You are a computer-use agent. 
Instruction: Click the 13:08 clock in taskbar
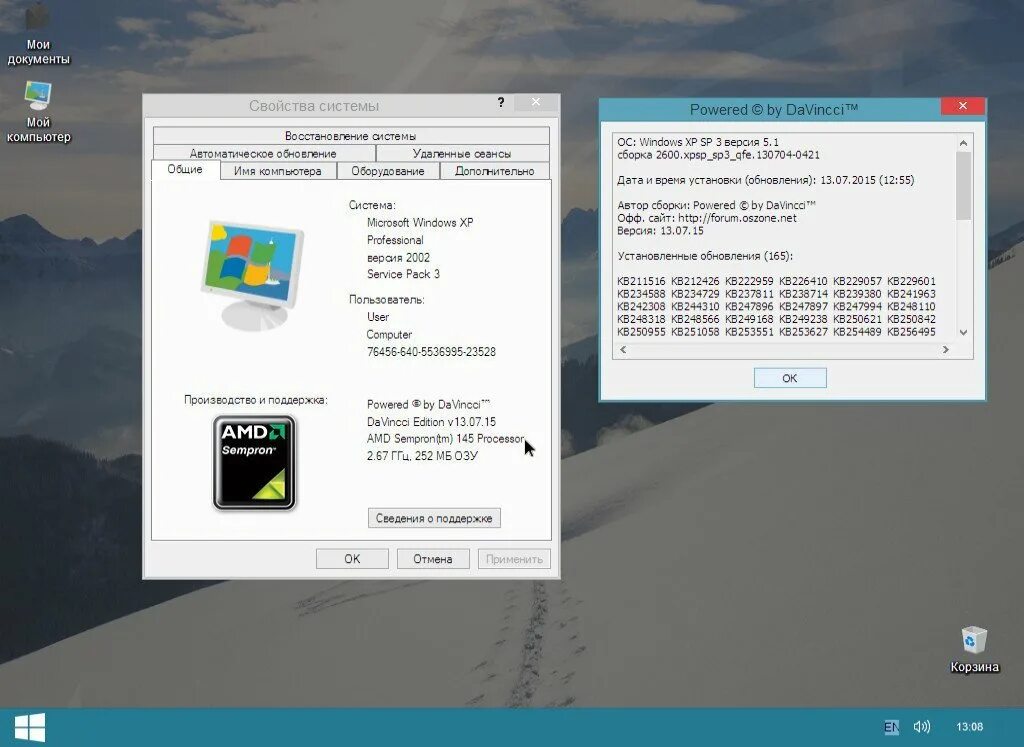click(x=969, y=727)
